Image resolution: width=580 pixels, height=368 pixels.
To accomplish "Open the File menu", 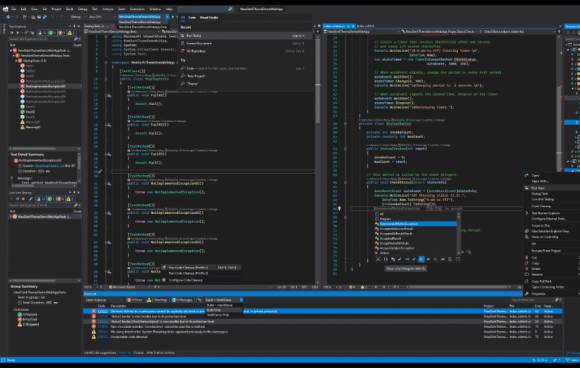I will [14, 9].
